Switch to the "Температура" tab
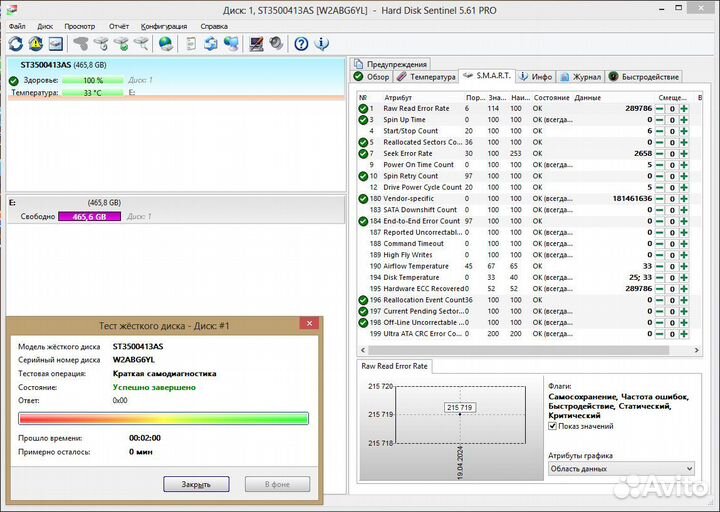720x512 pixels. [424, 76]
